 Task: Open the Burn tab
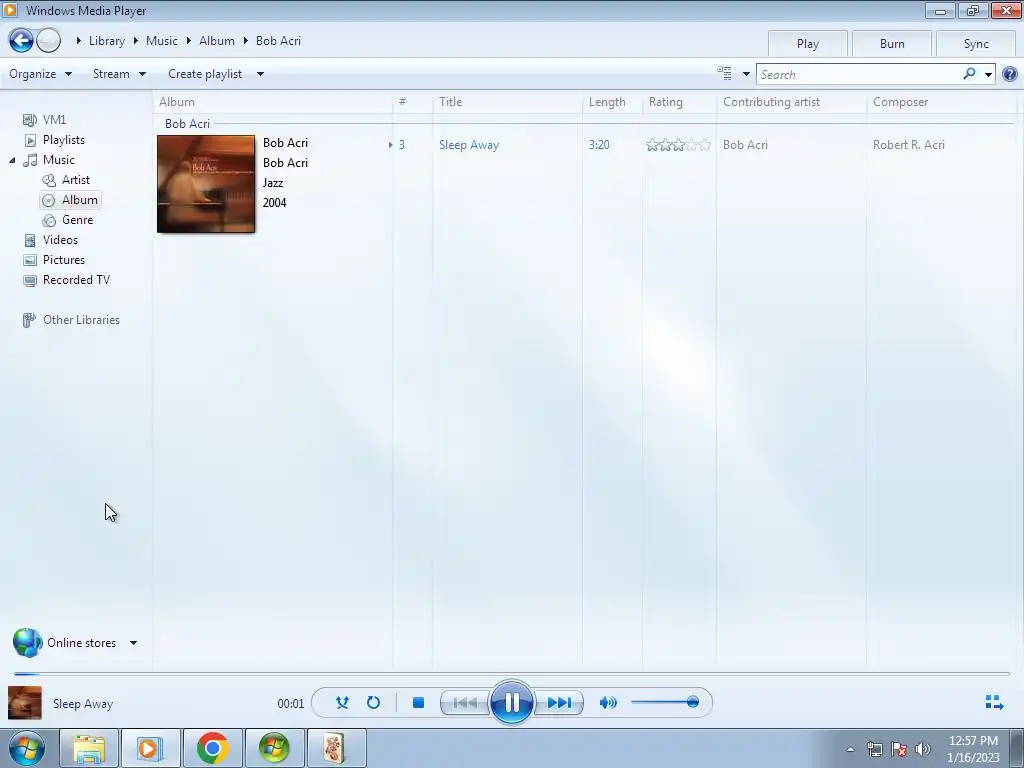click(892, 44)
